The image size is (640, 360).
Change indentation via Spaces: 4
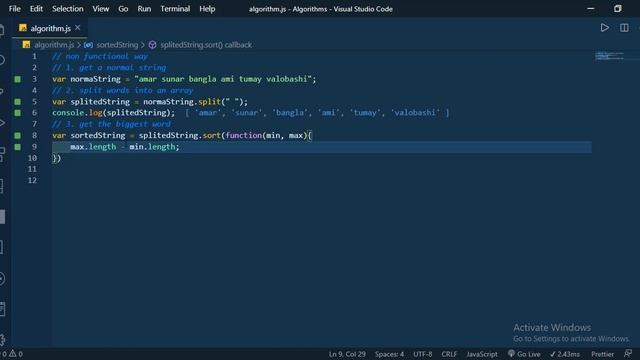389,354
